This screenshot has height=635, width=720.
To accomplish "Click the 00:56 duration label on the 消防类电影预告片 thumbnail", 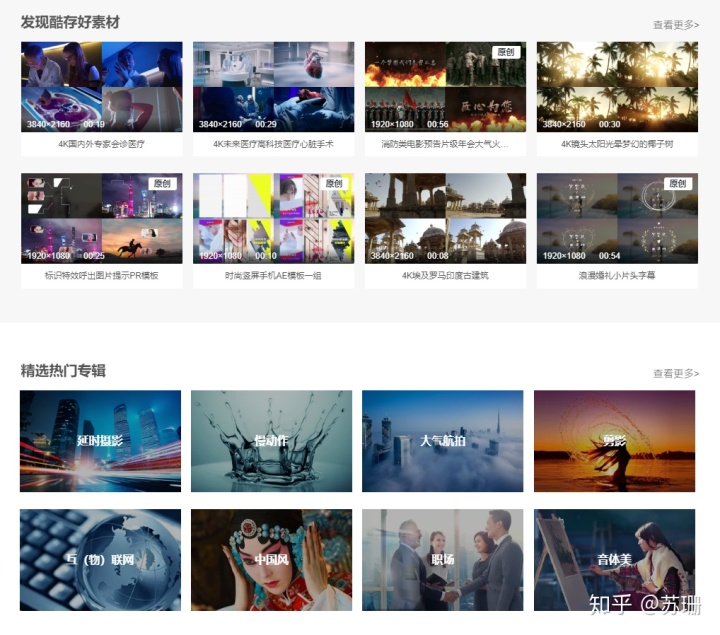I will [438, 124].
